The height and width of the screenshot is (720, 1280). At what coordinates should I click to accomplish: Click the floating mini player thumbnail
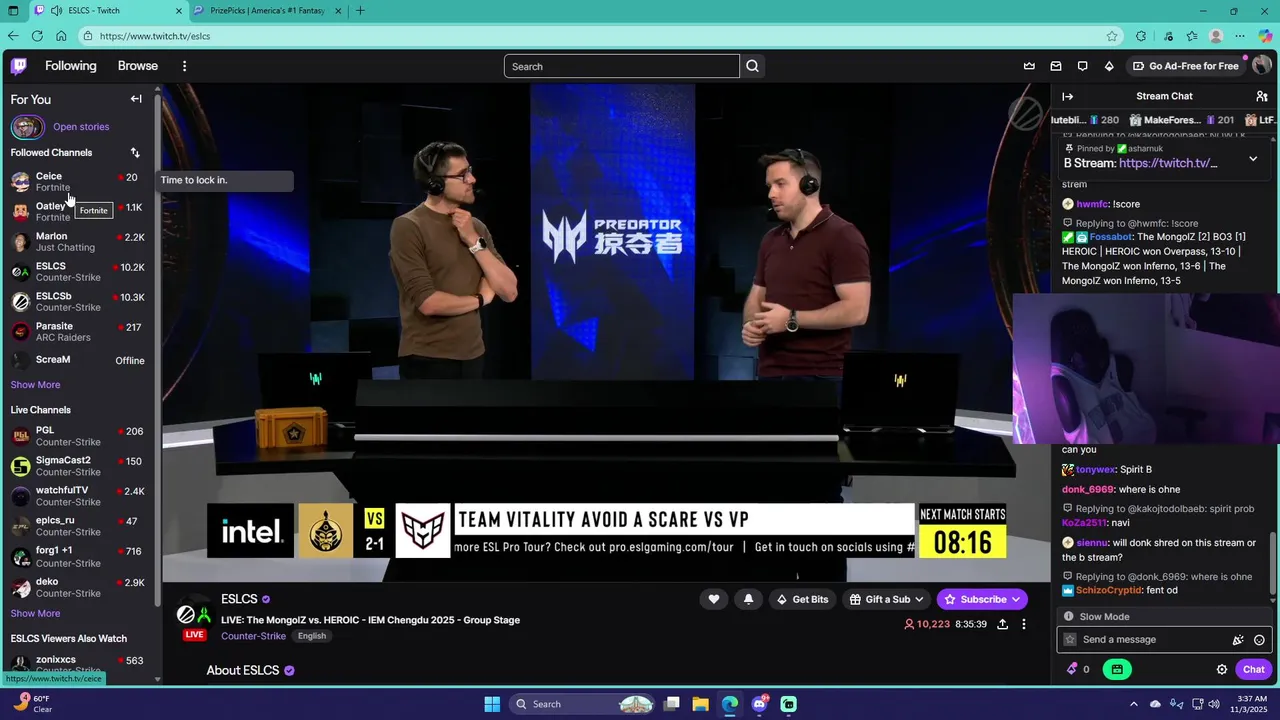pyautogui.click(x=1146, y=368)
